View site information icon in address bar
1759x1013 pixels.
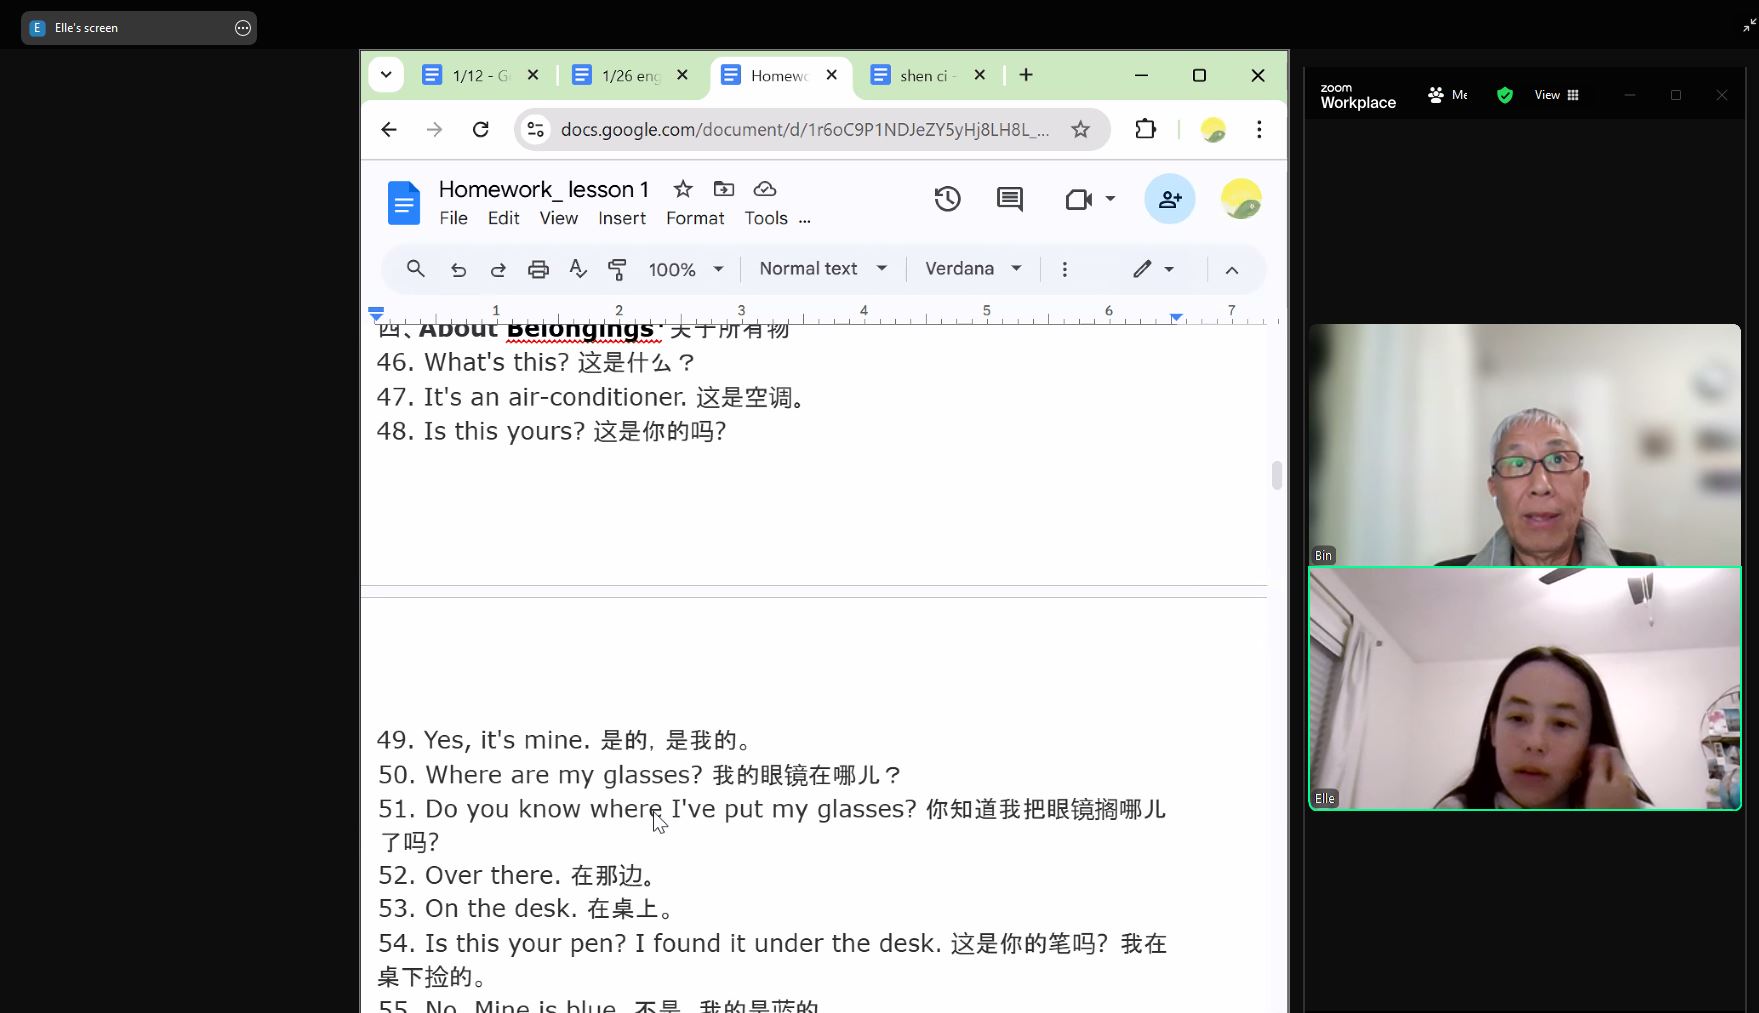[x=537, y=129]
